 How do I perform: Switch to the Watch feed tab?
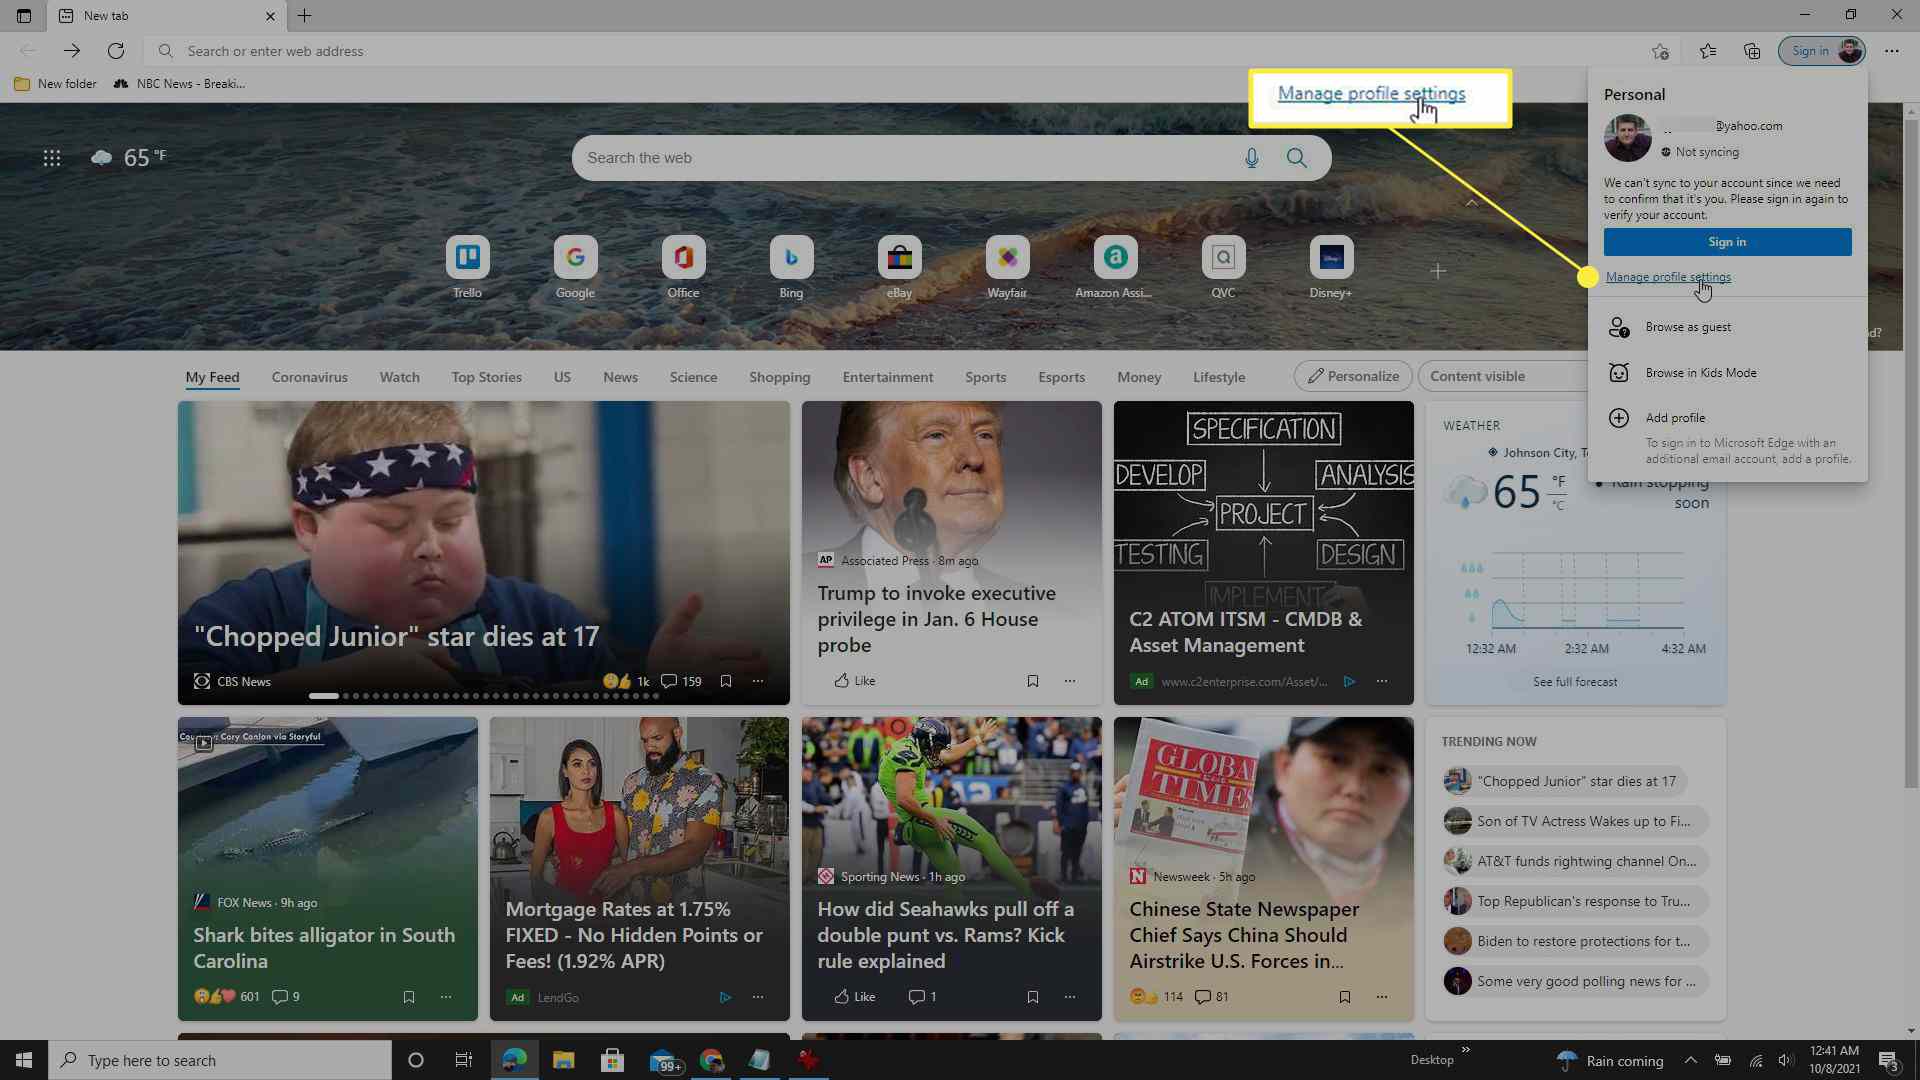tap(399, 377)
